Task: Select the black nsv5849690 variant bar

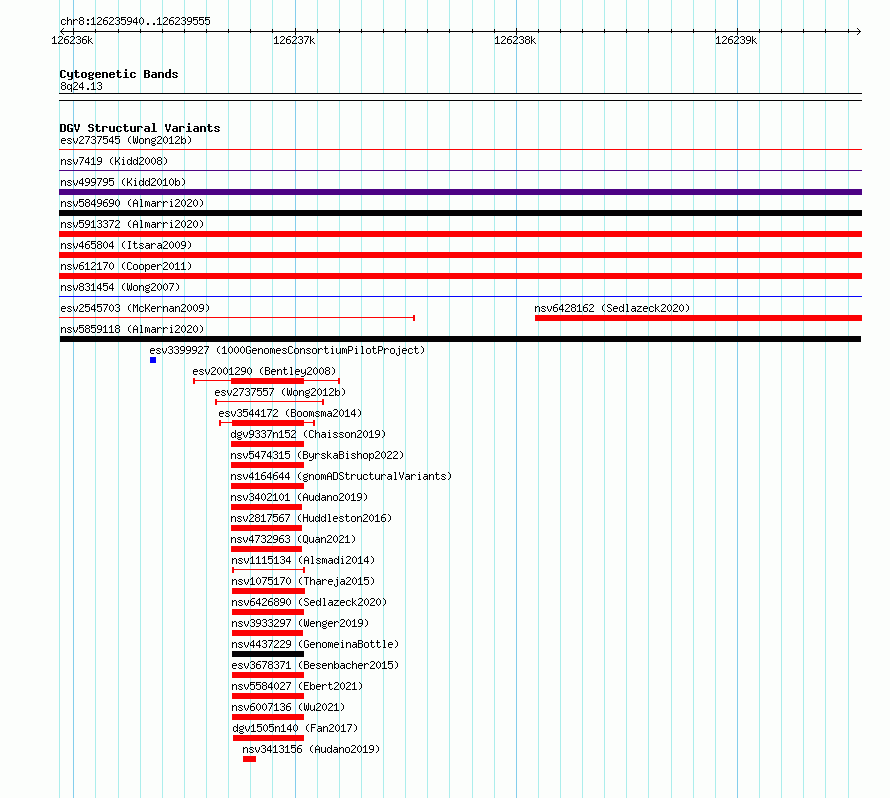Action: 460,213
